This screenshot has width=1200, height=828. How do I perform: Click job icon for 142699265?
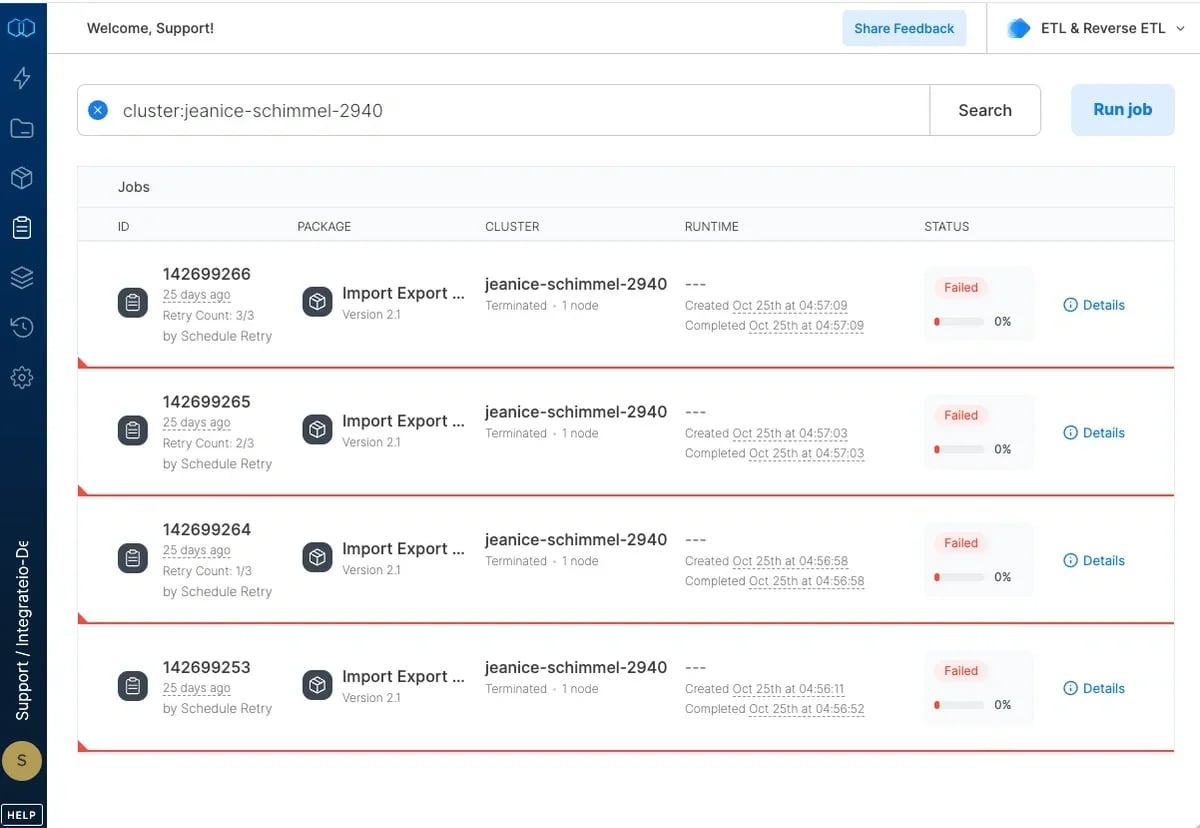[133, 431]
